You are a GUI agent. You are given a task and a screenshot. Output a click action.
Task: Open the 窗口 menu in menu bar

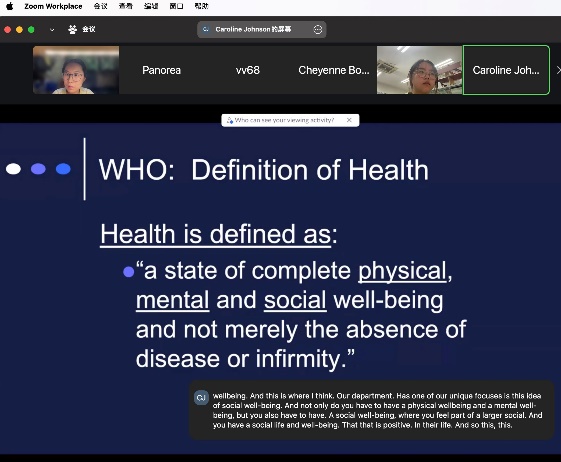pyautogui.click(x=176, y=6)
